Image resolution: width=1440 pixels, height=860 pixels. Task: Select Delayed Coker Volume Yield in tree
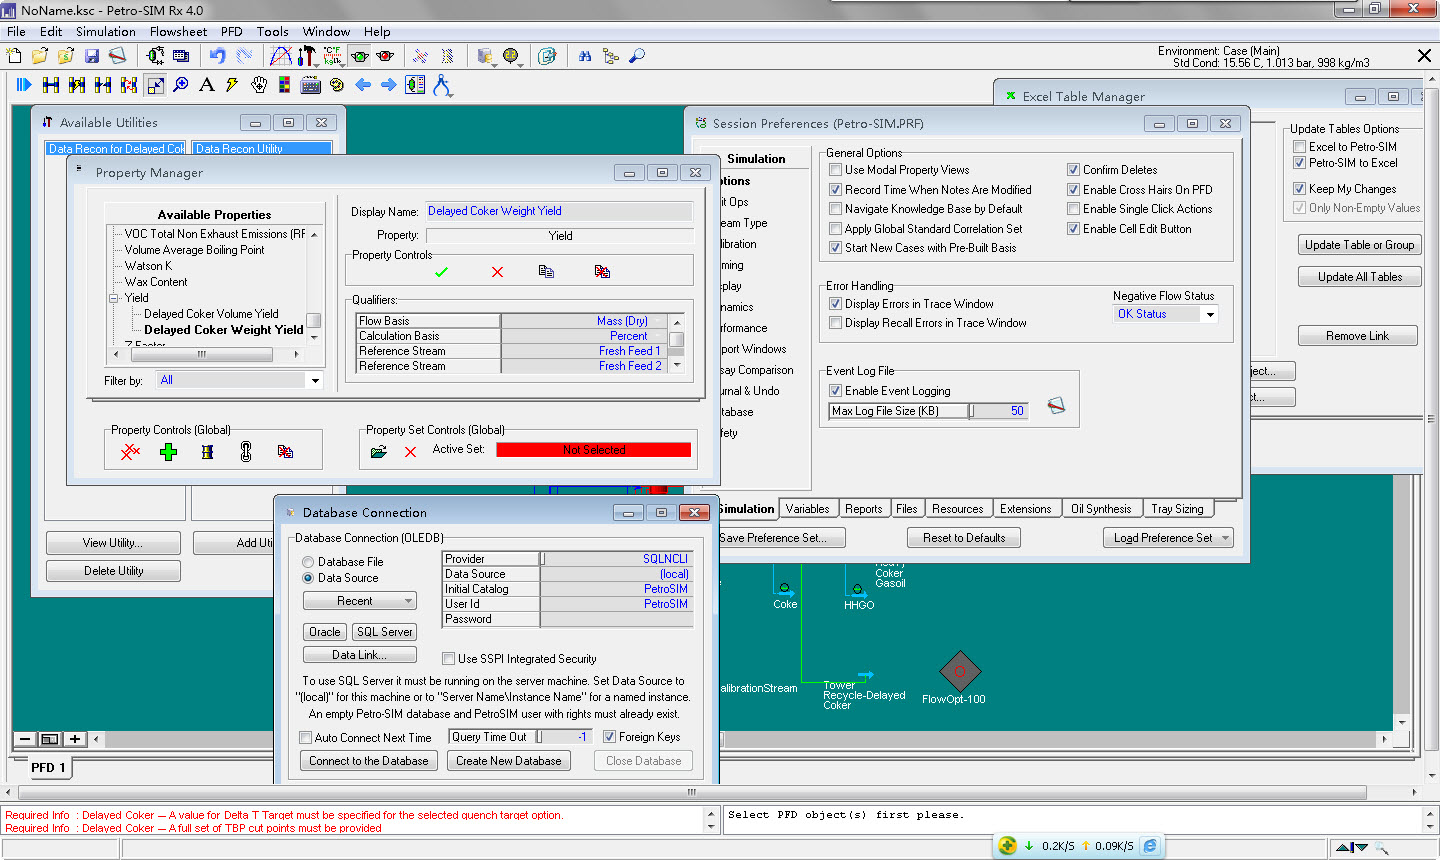[211, 314]
